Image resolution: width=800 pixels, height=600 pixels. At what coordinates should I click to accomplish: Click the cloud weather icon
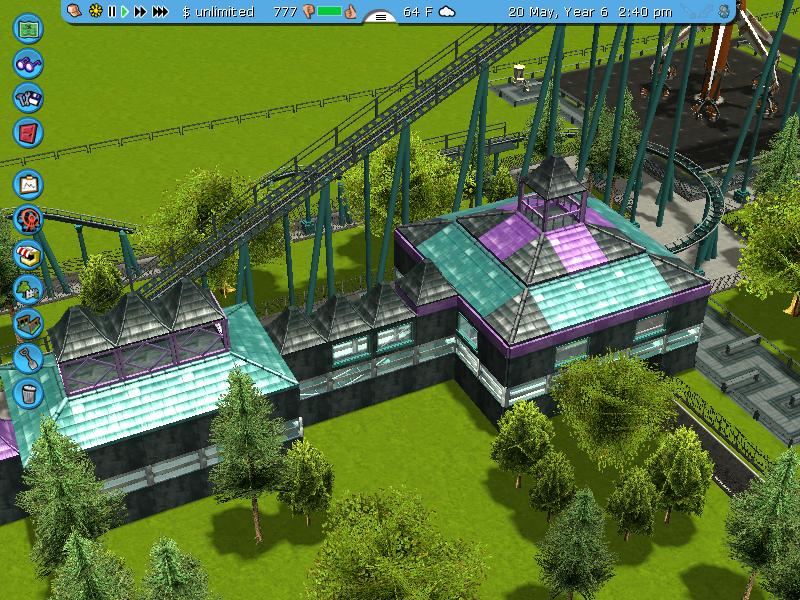pyautogui.click(x=447, y=12)
